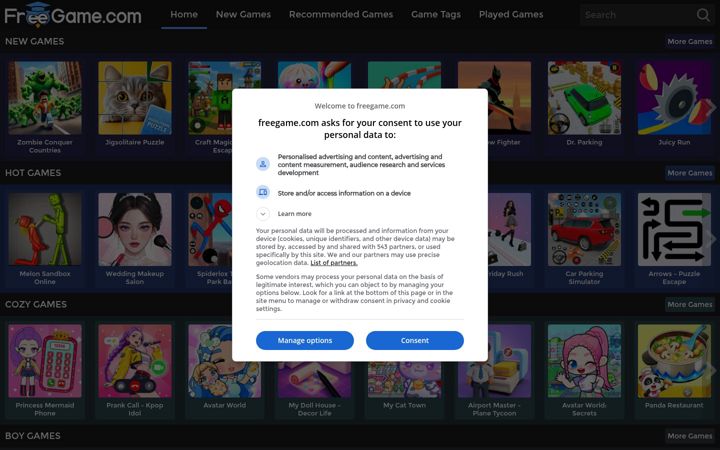Open Avatar World game thumbnail
The image size is (720, 450).
[225, 361]
